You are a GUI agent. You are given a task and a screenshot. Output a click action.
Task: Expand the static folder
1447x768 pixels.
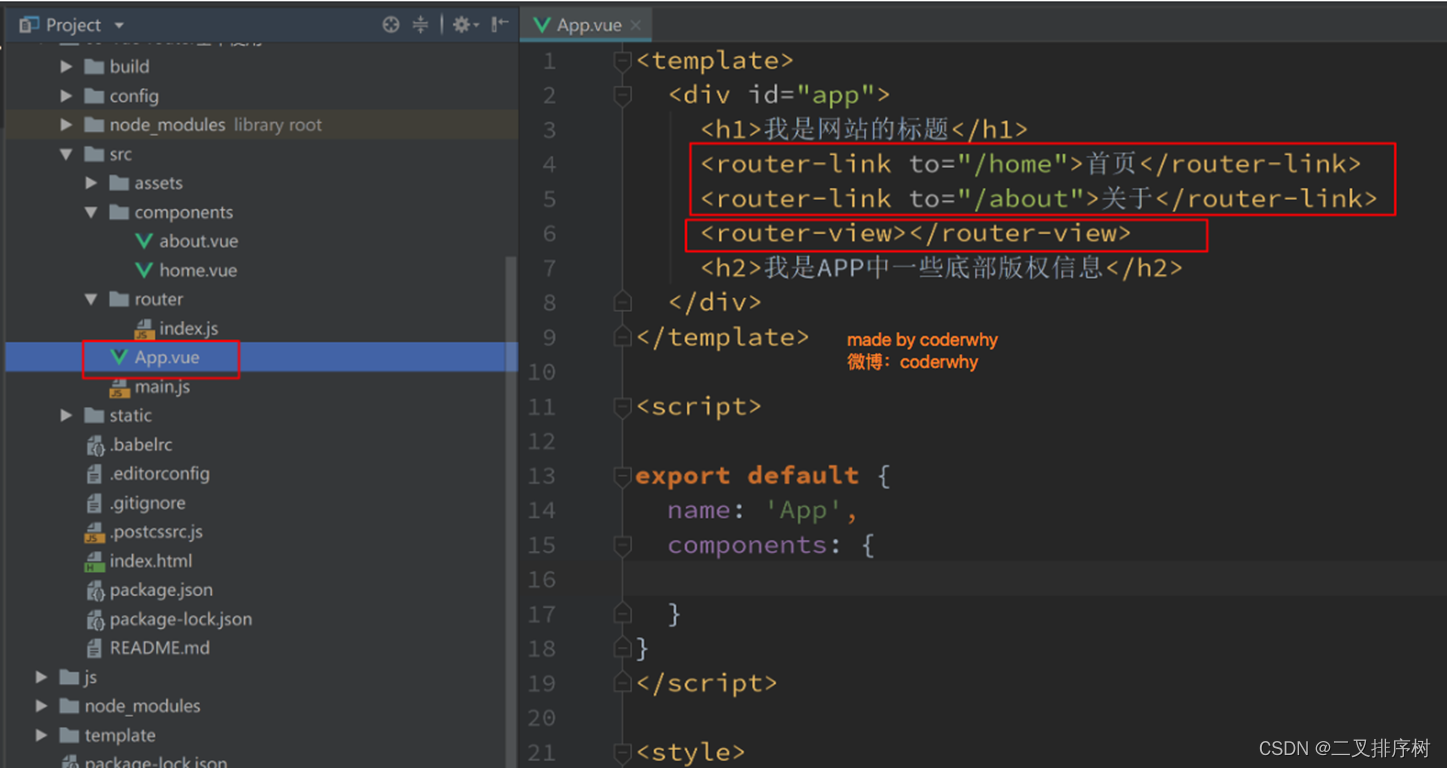(x=66, y=415)
